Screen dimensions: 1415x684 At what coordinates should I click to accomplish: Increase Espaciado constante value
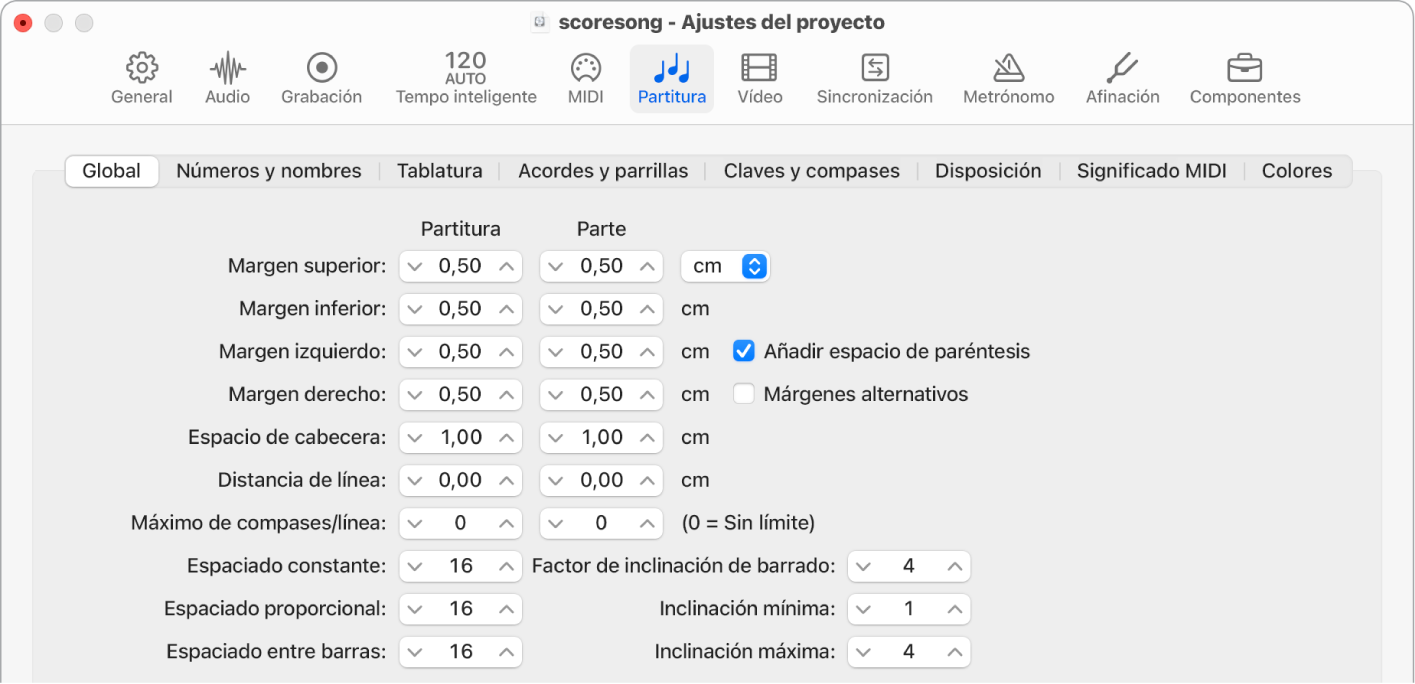(508, 566)
